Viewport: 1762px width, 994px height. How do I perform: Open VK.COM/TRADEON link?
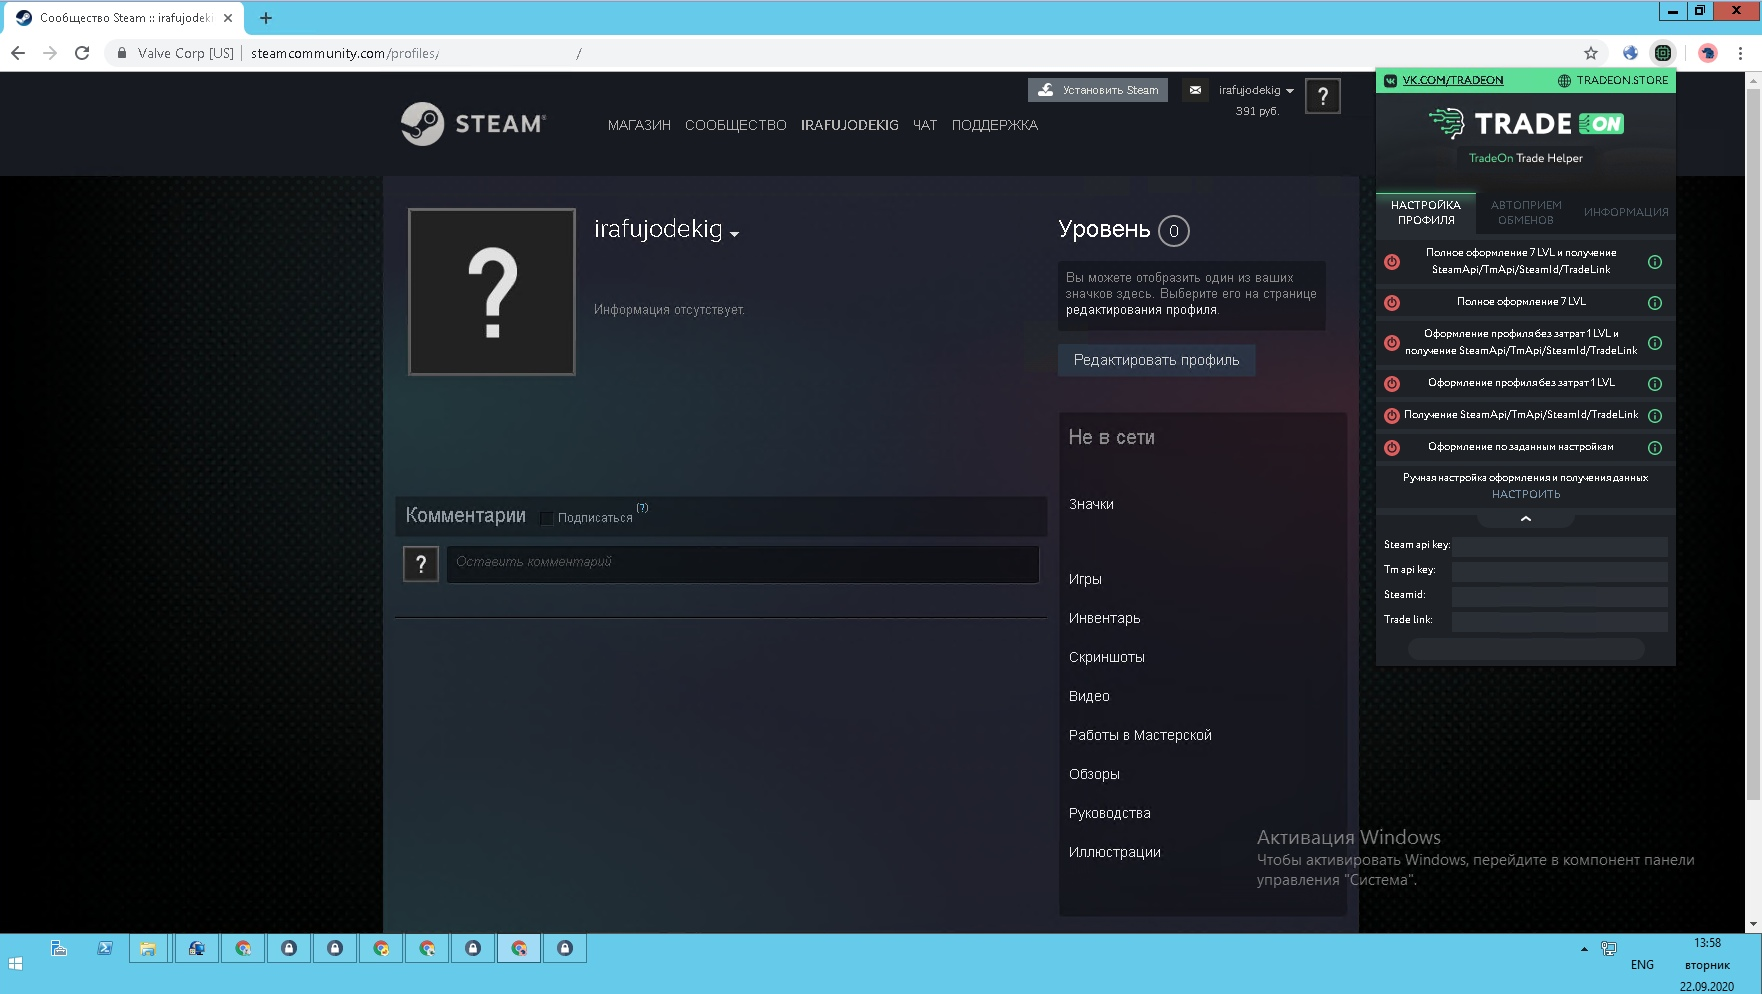(1453, 81)
